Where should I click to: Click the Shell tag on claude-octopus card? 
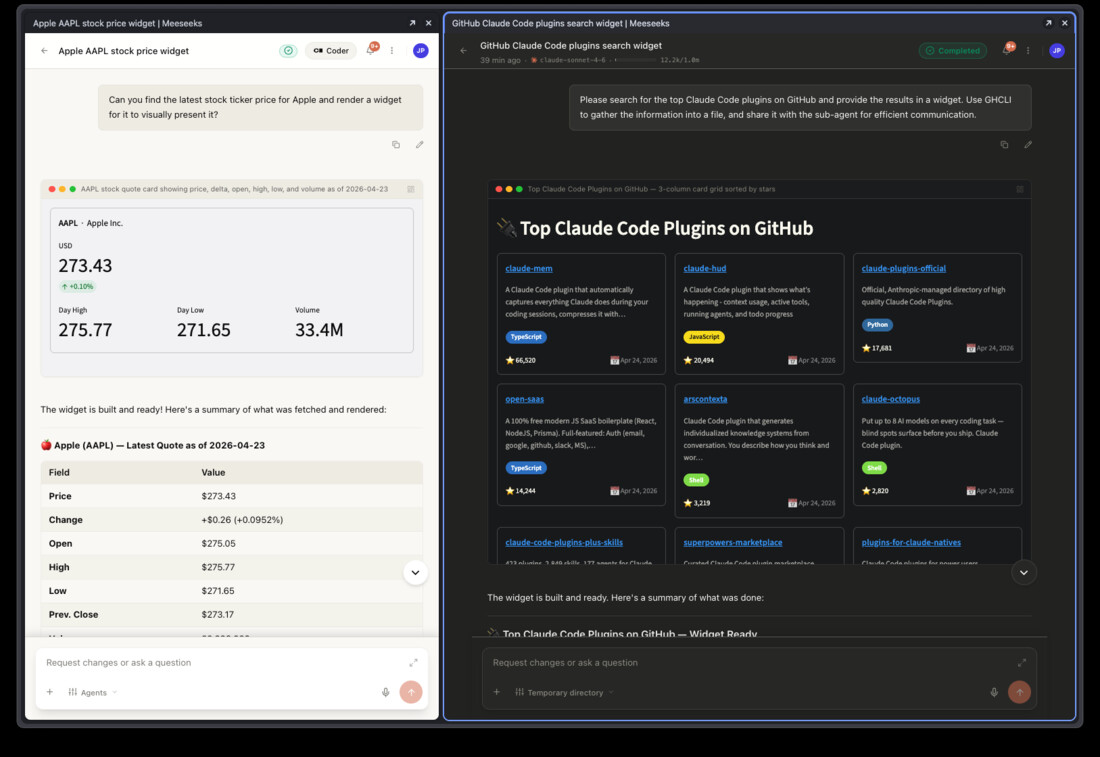tap(874, 468)
